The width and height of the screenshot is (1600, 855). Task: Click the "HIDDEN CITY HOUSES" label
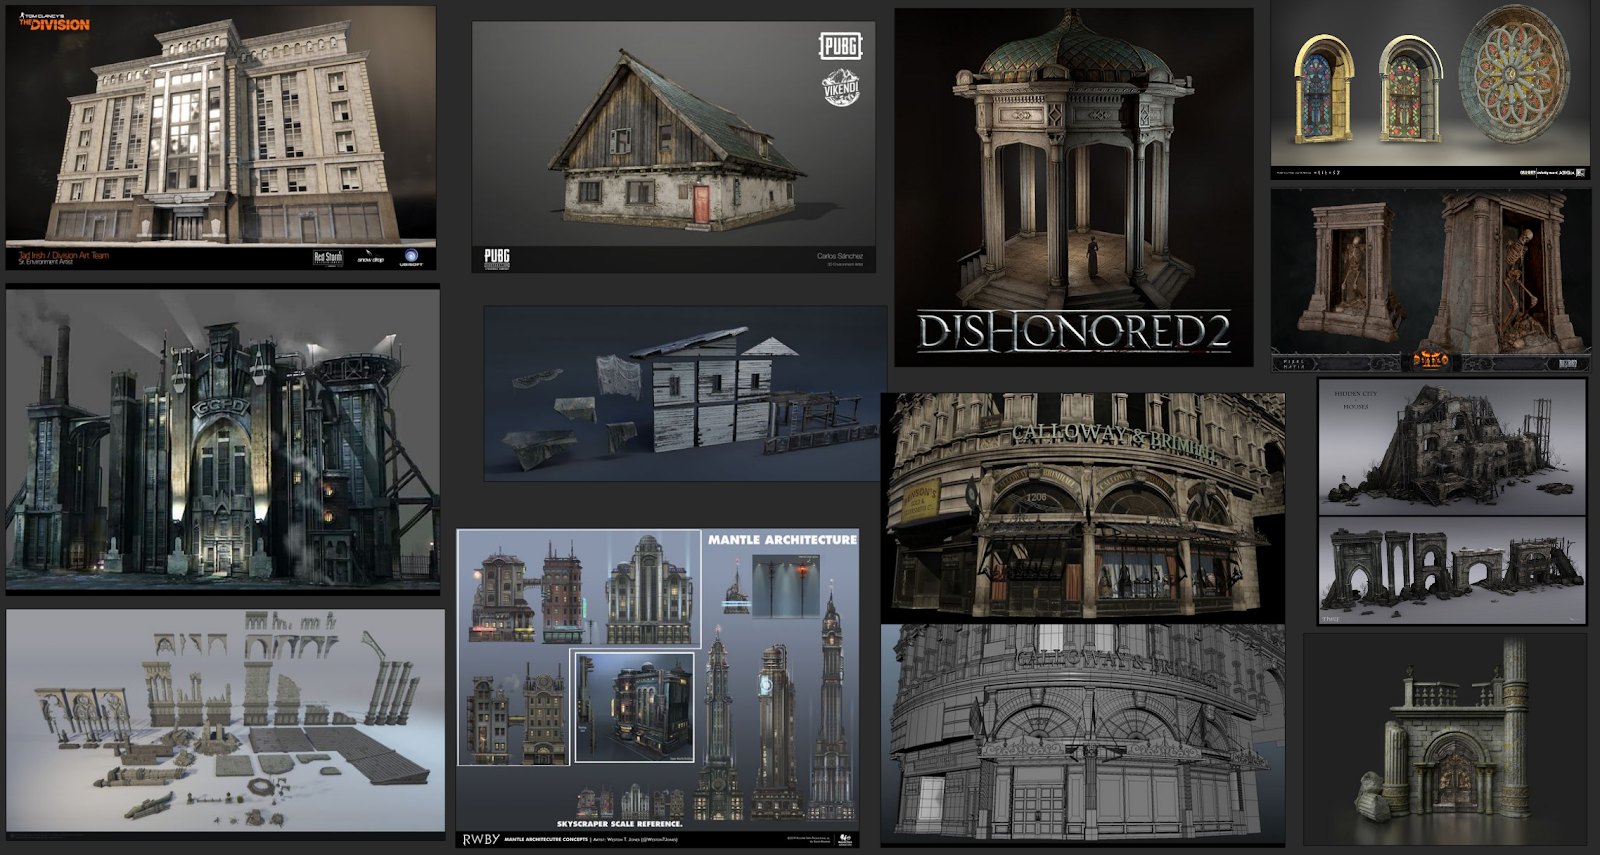[1356, 400]
